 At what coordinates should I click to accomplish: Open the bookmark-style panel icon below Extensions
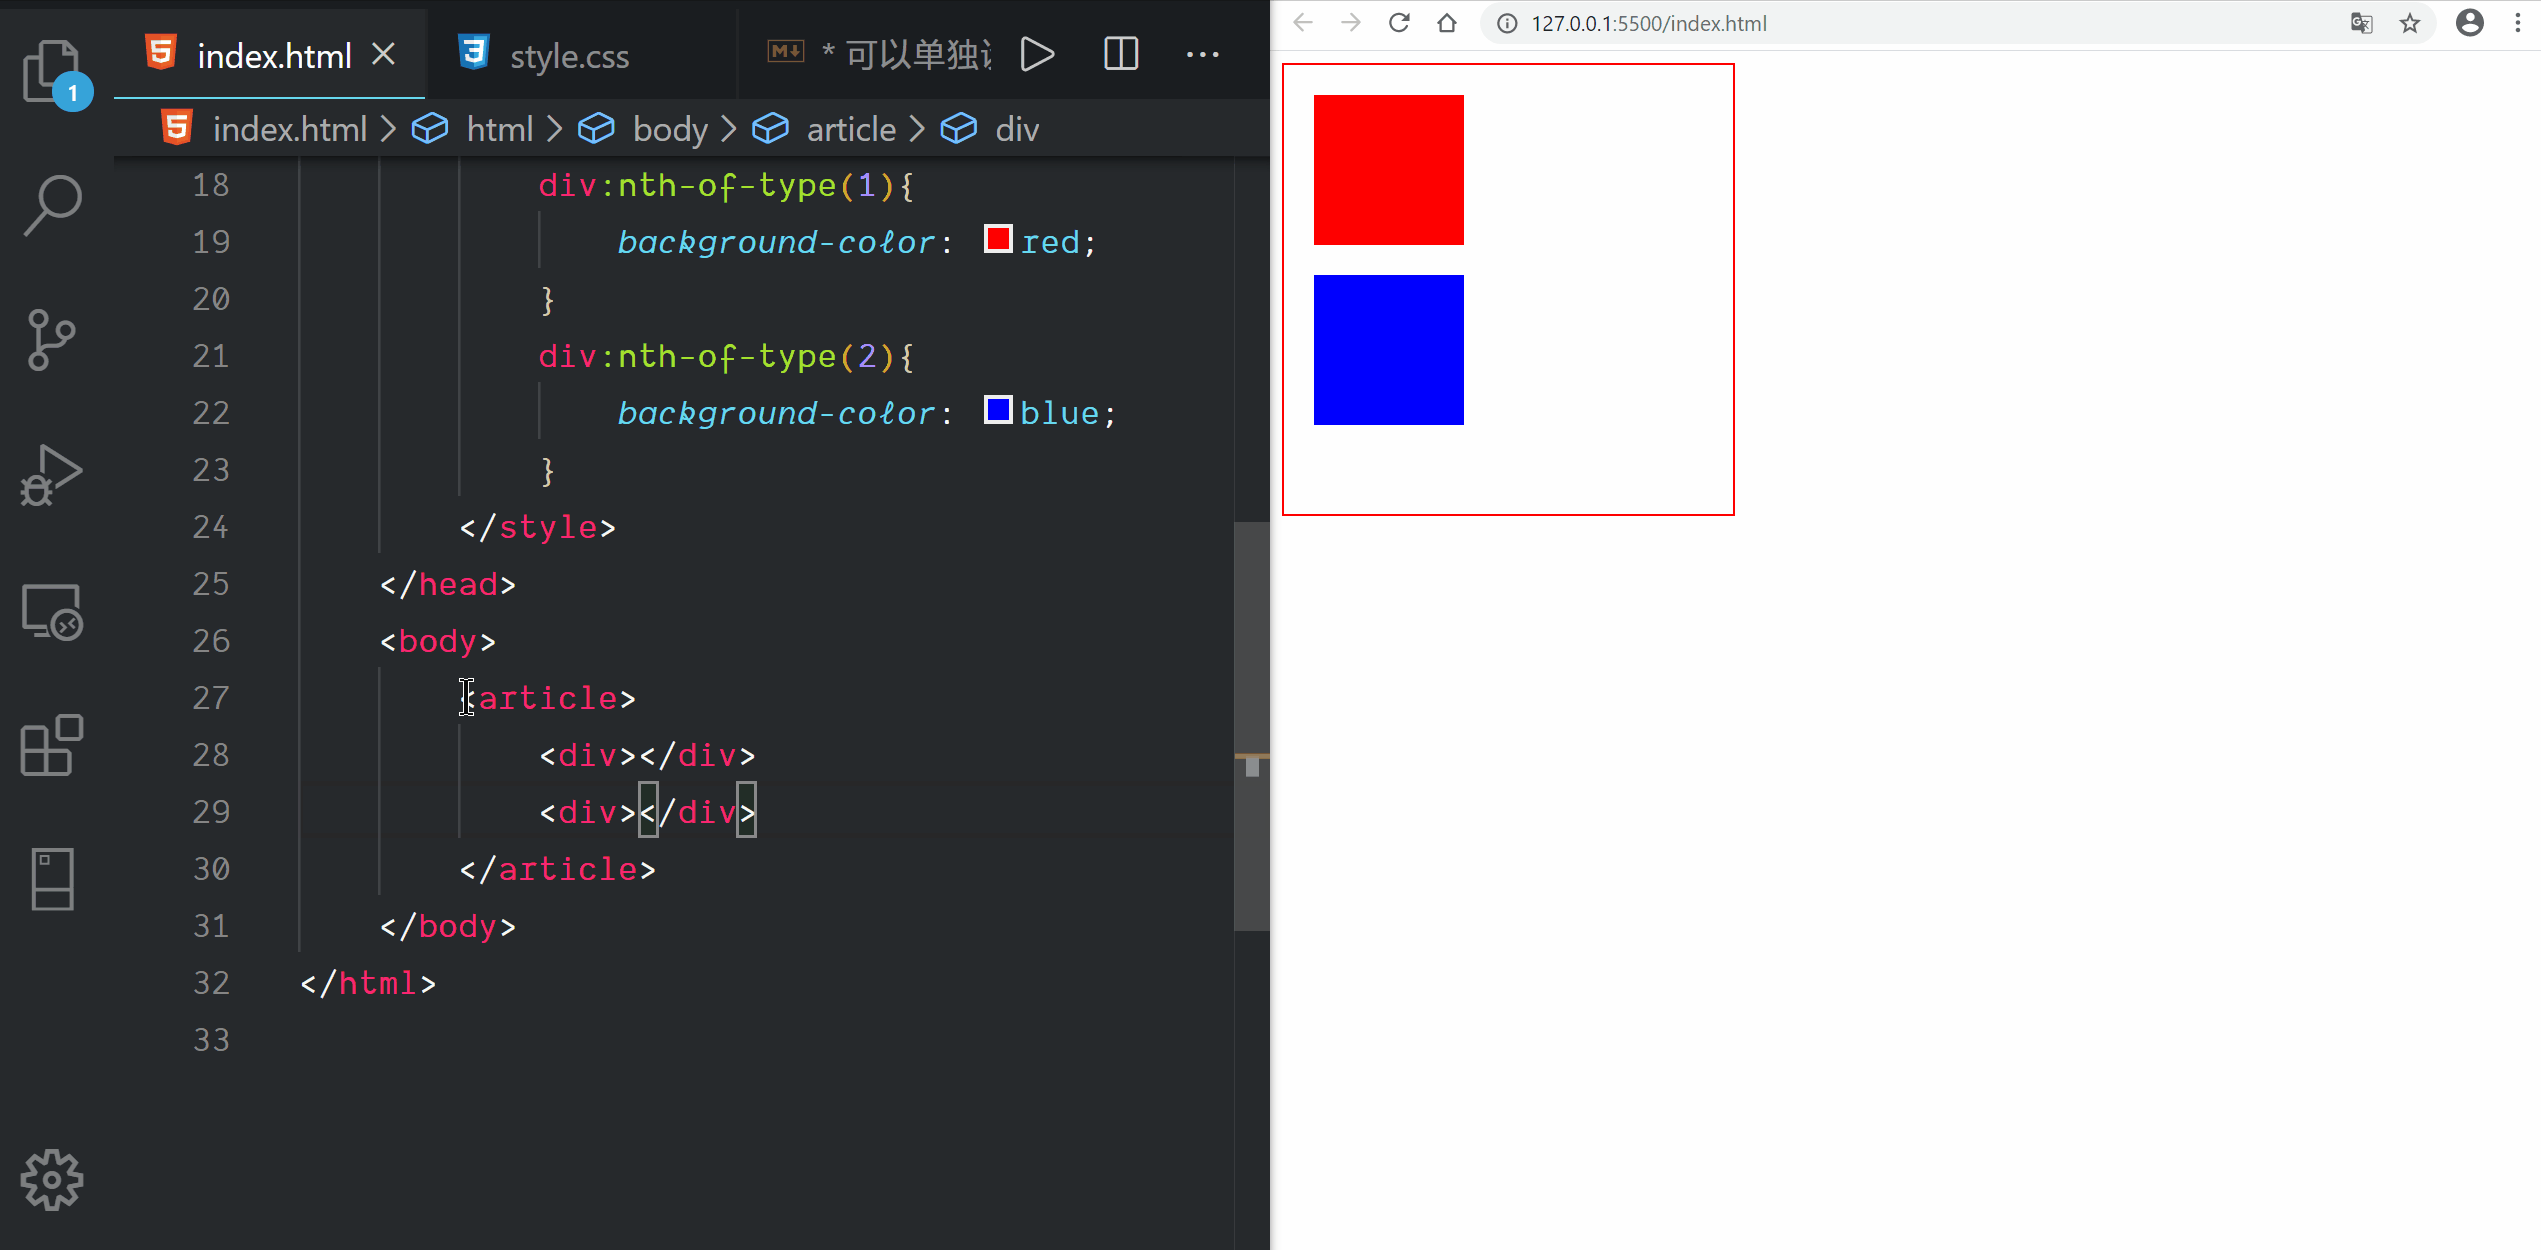52,879
